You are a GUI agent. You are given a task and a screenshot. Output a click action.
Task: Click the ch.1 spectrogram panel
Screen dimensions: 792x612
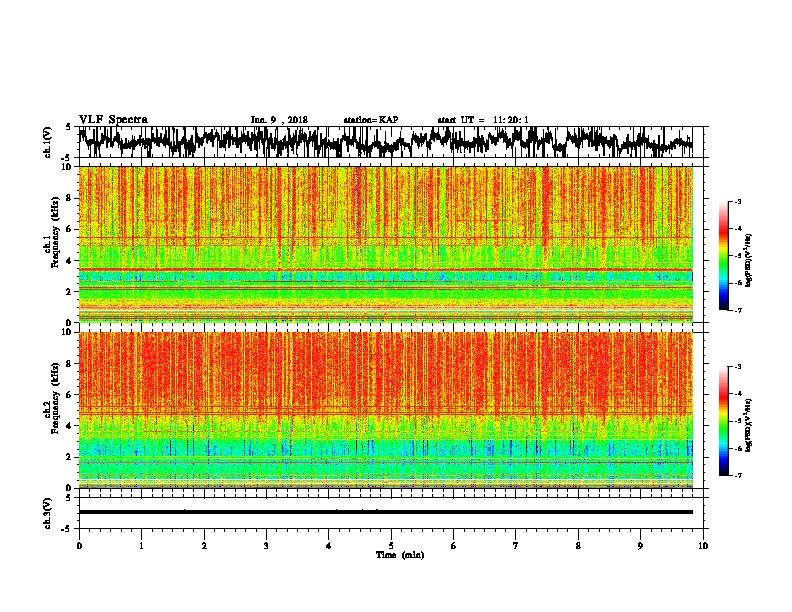point(385,244)
